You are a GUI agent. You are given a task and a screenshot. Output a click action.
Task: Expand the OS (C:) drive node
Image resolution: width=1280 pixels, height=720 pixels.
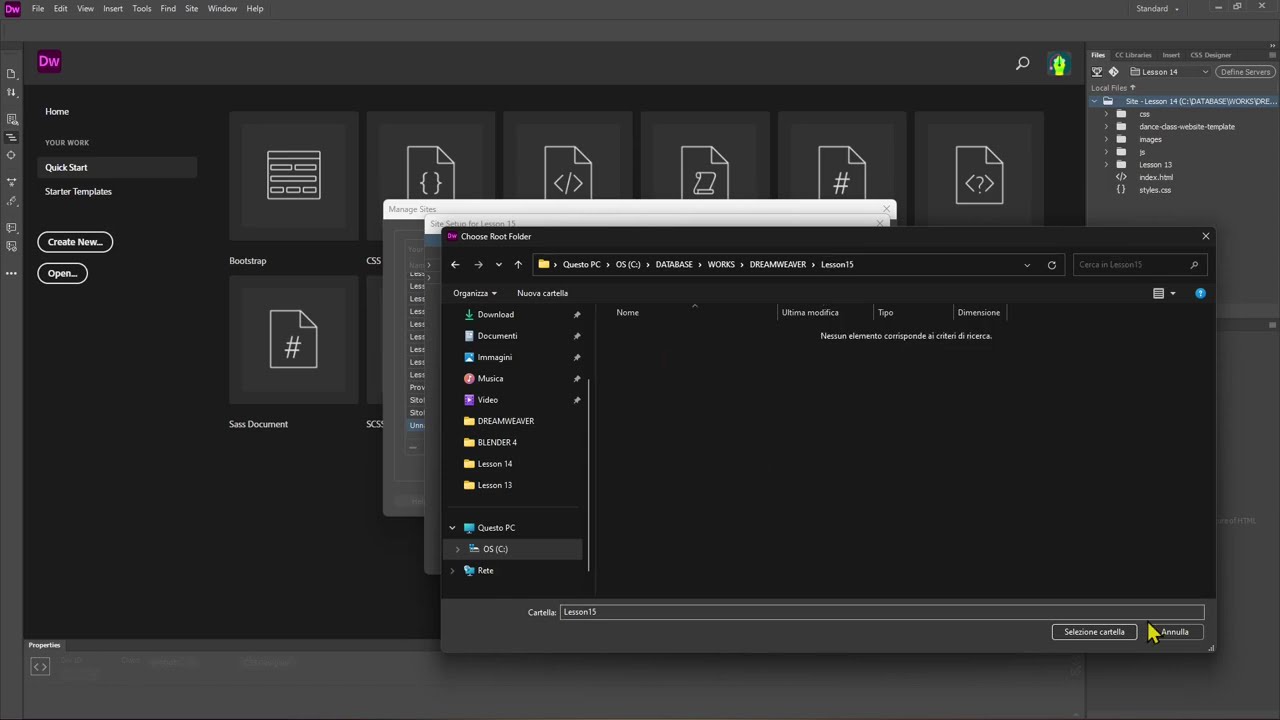(x=458, y=549)
